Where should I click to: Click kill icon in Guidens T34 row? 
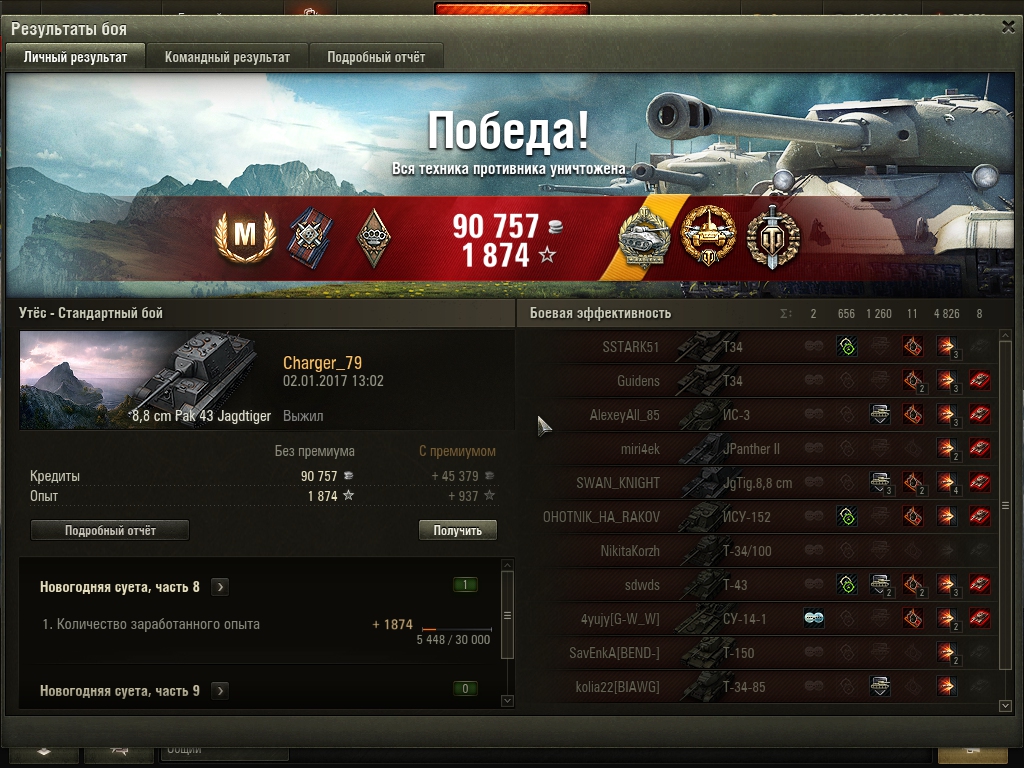point(980,380)
